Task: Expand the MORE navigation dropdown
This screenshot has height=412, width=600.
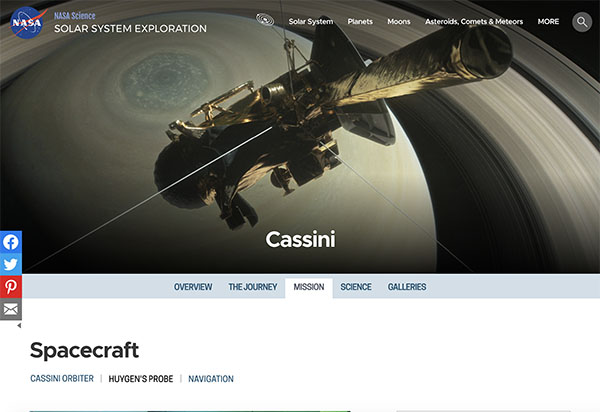Action: point(548,21)
